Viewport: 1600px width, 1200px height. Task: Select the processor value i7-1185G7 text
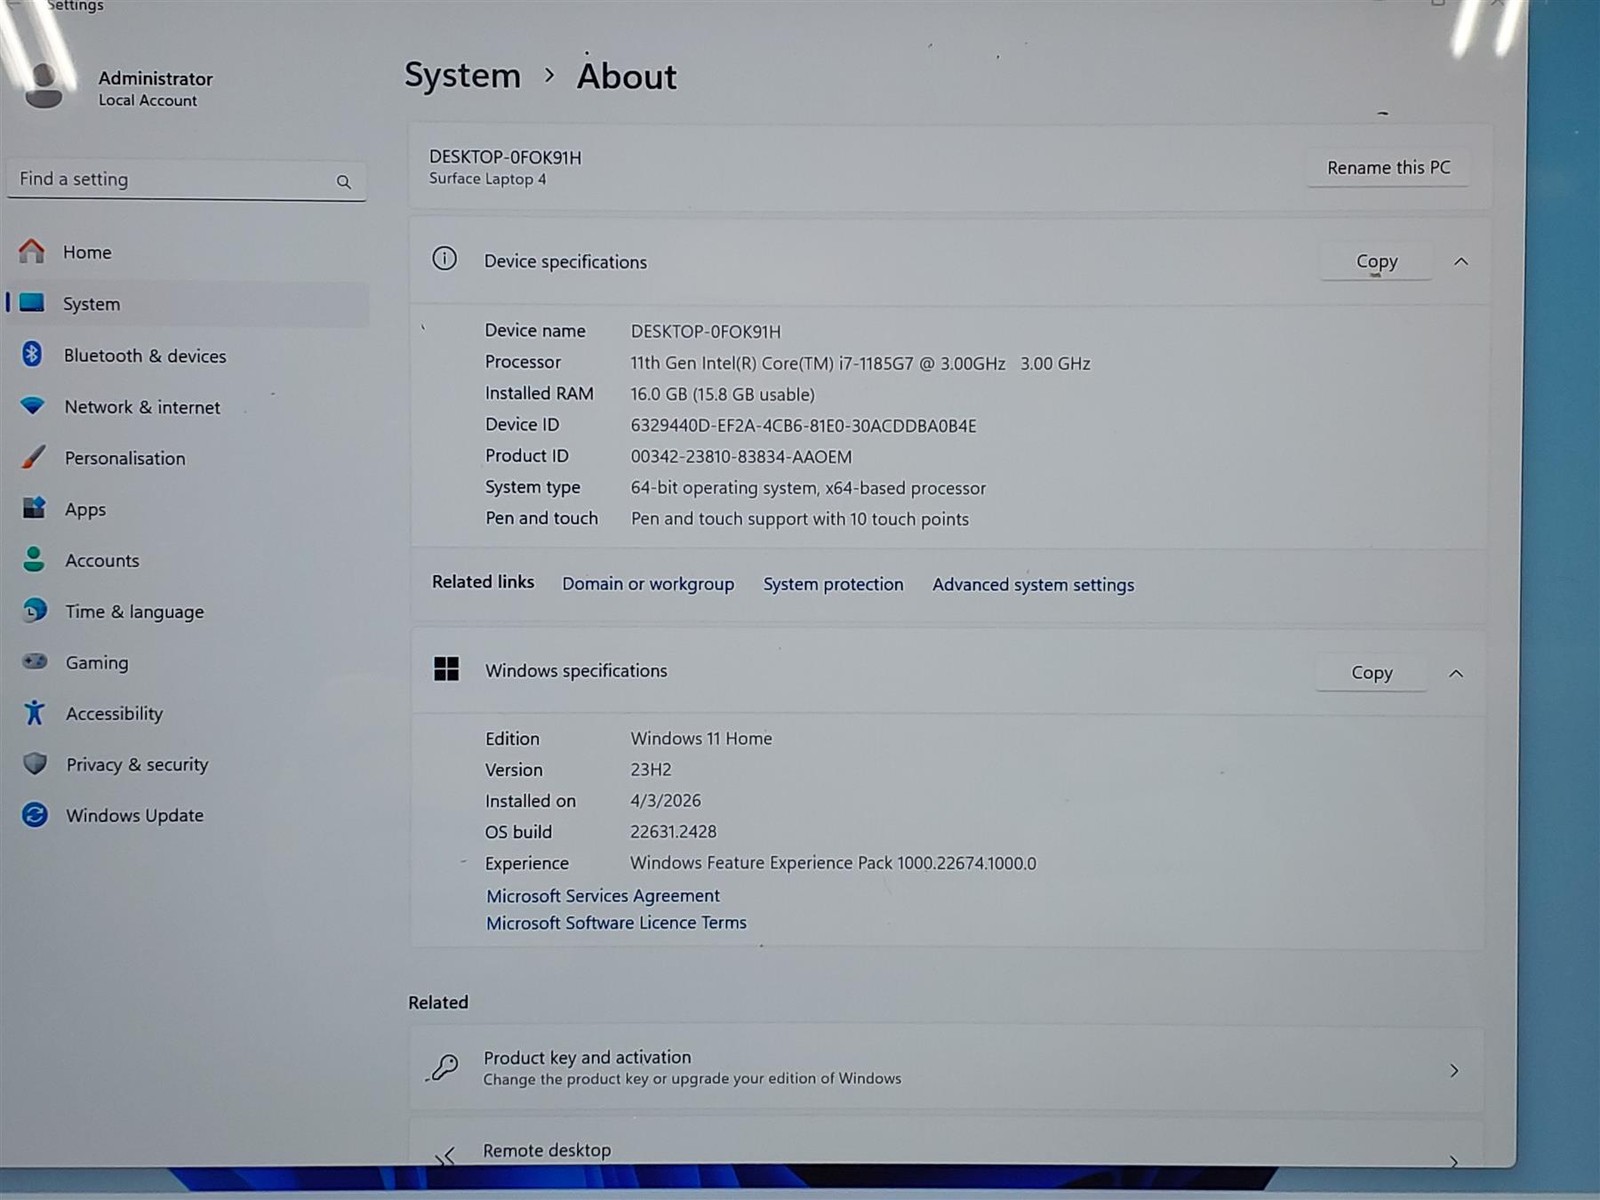[860, 364]
